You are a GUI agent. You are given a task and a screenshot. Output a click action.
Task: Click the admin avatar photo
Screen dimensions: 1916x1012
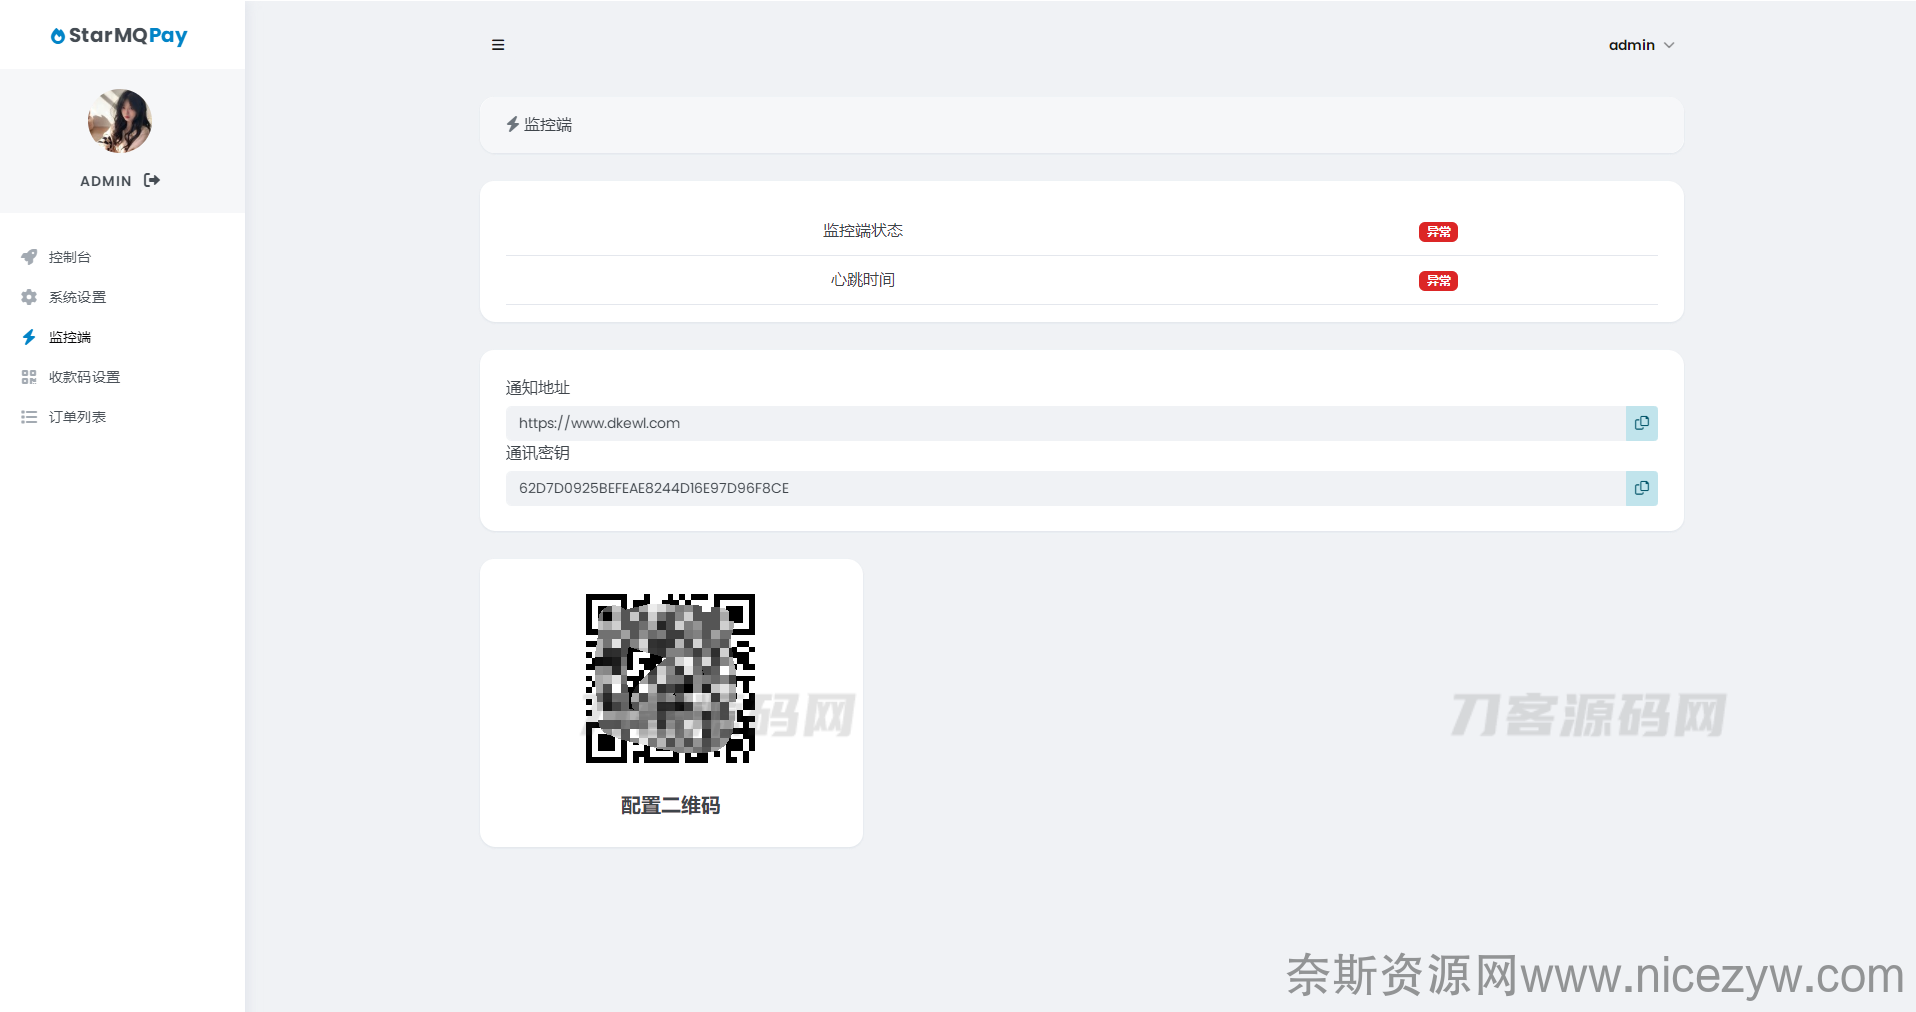tap(120, 121)
